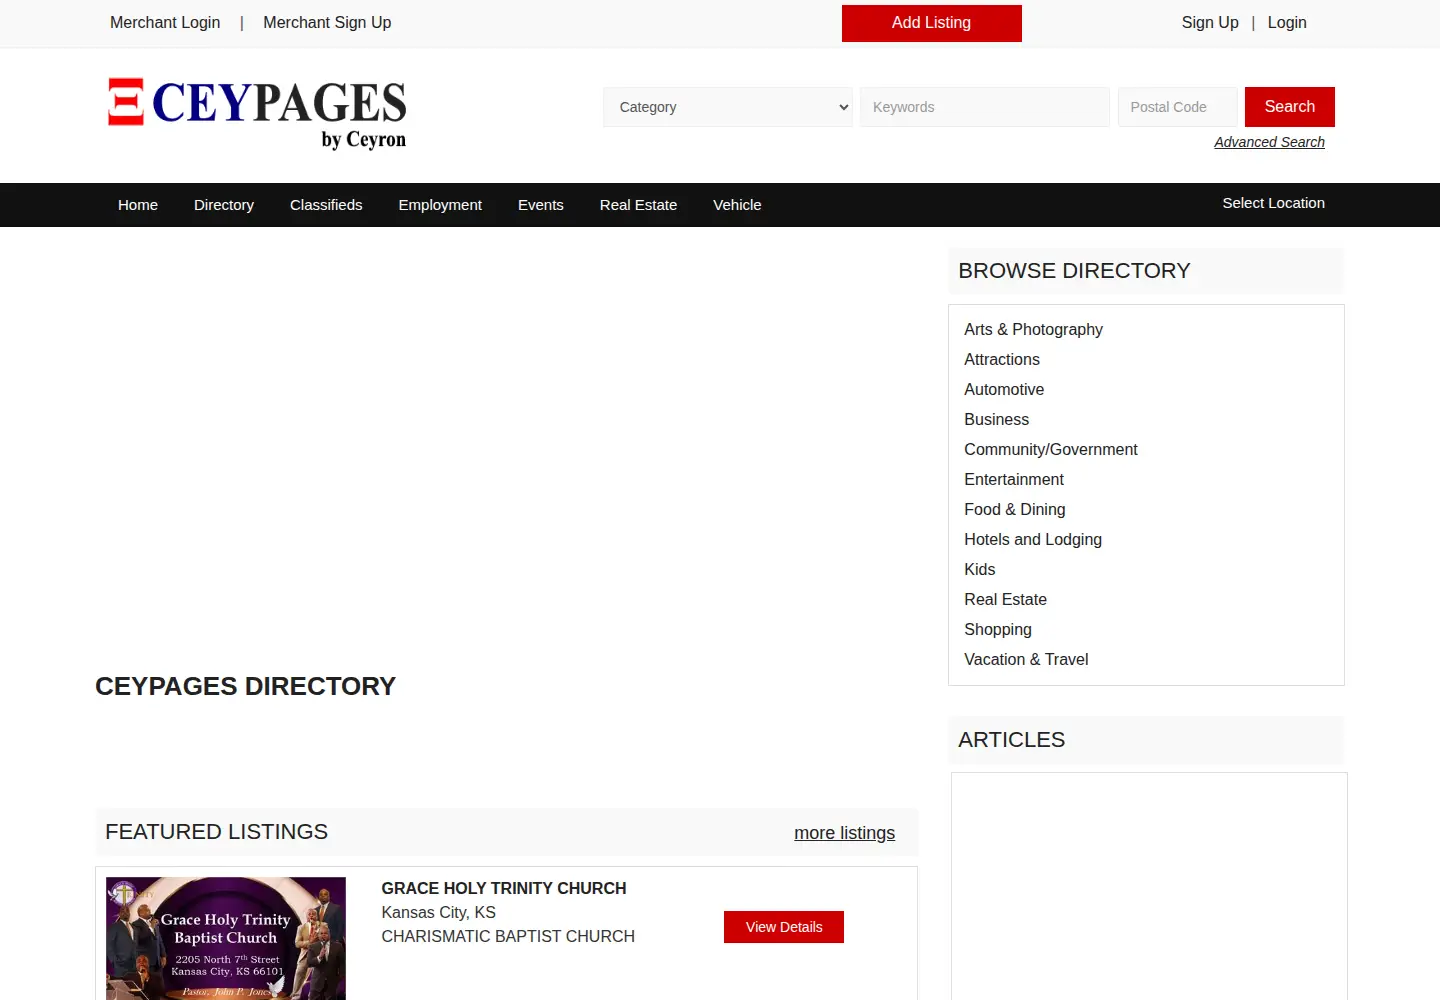Open the Events menu item
The height and width of the screenshot is (1000, 1440).
pos(541,205)
